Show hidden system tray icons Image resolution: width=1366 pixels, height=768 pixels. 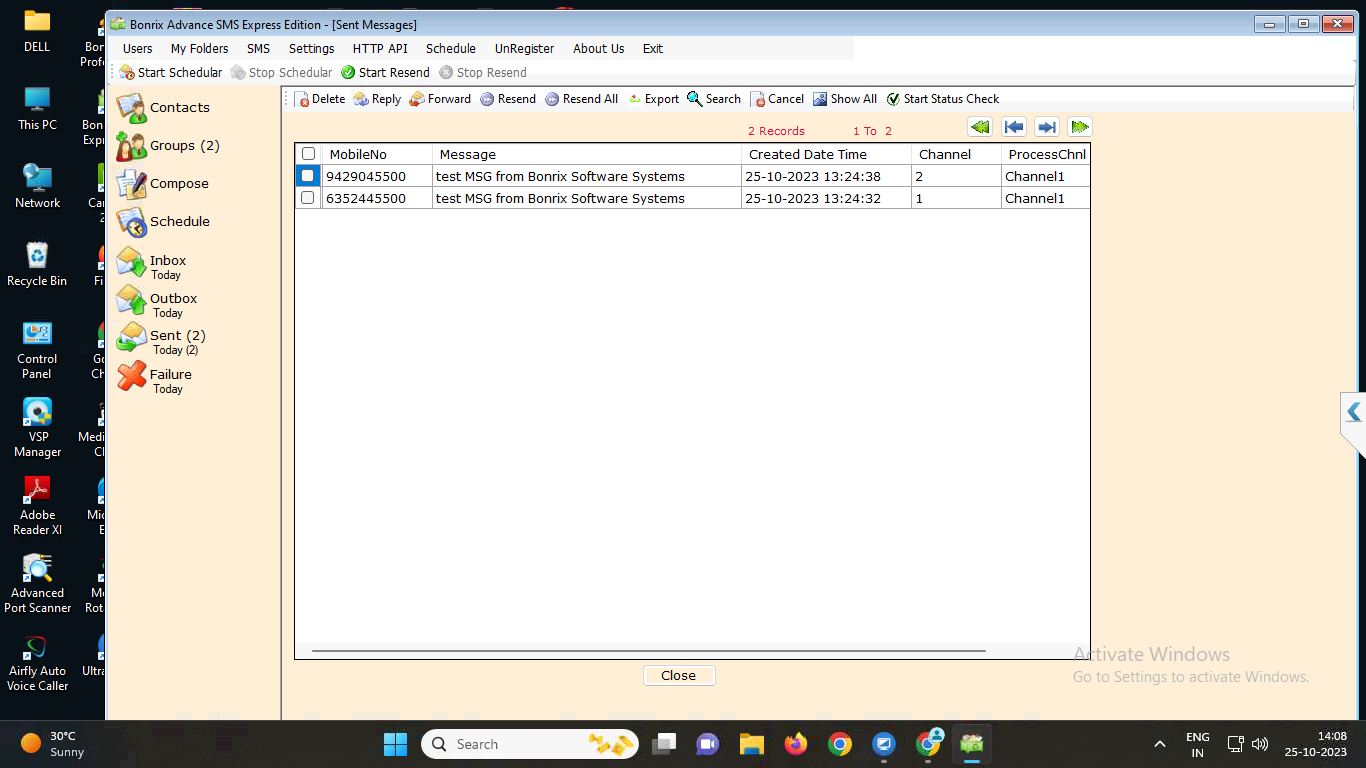pyautogui.click(x=1160, y=744)
